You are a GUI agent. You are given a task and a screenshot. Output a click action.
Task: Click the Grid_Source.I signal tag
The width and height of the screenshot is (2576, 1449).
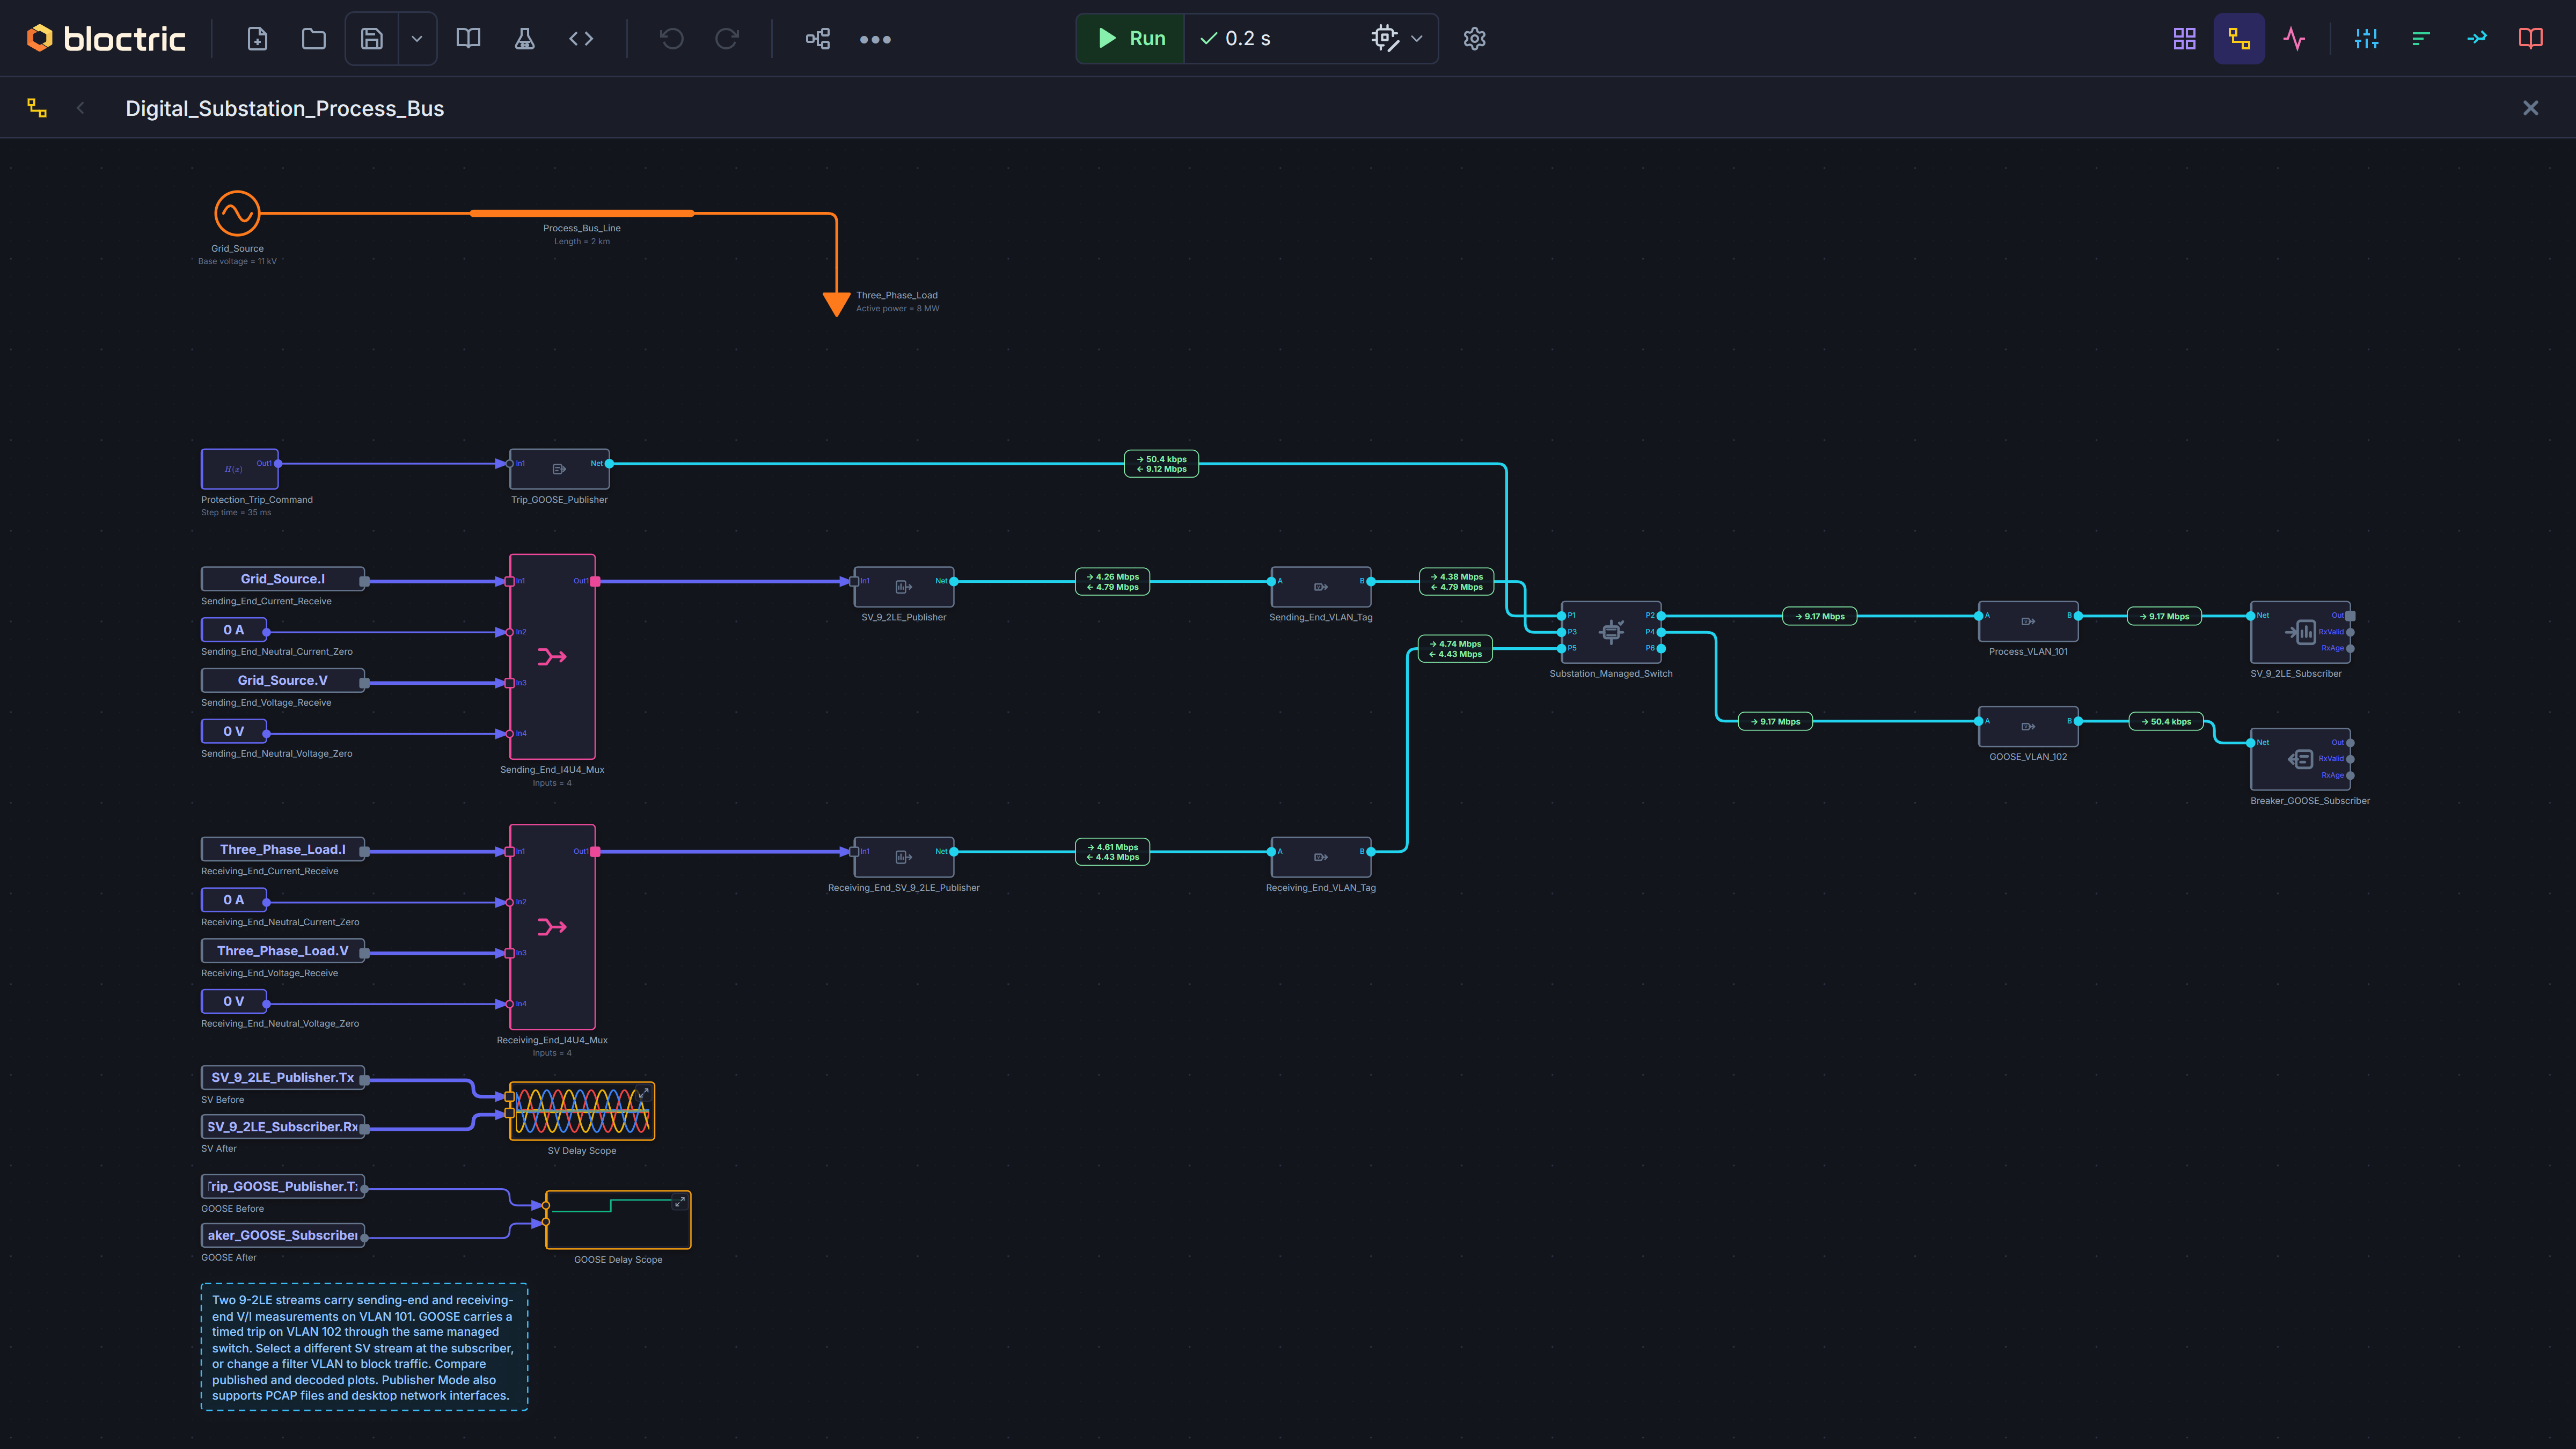(283, 579)
